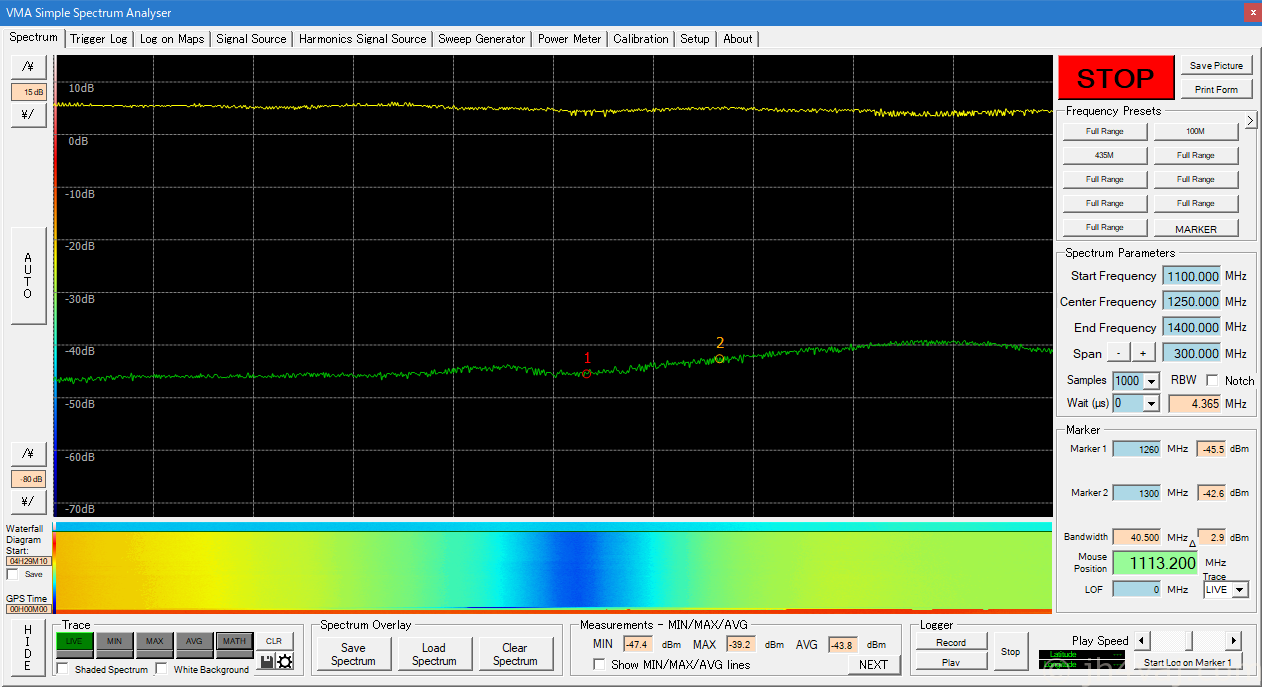Click the Play Speed left arrow
Image resolution: width=1262 pixels, height=687 pixels.
[1140, 640]
